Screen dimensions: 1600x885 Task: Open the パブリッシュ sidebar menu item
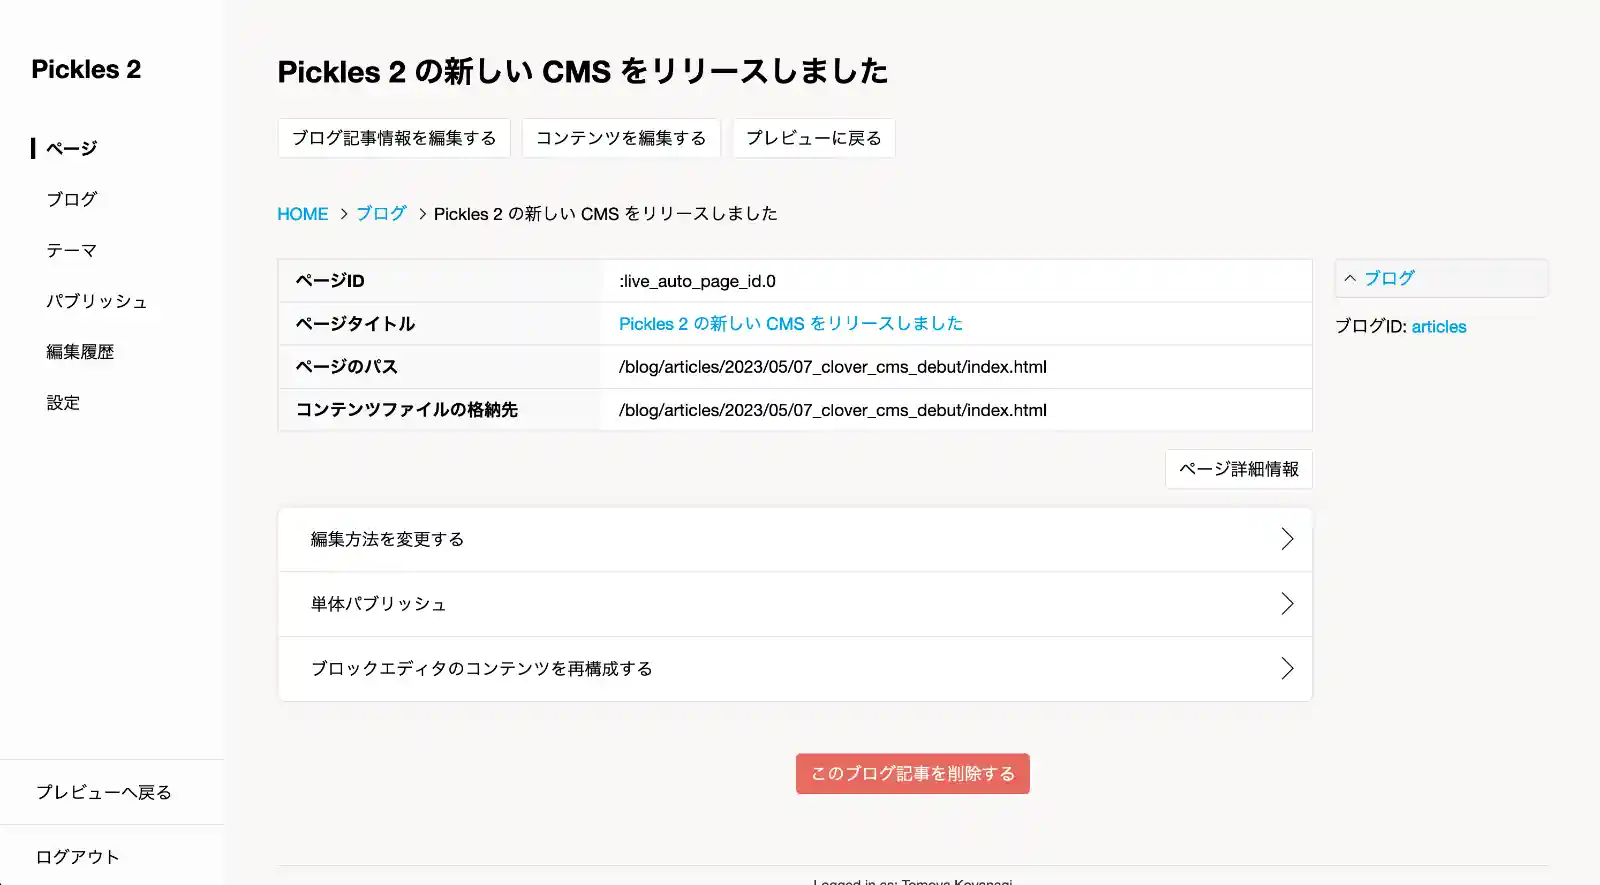[97, 301]
